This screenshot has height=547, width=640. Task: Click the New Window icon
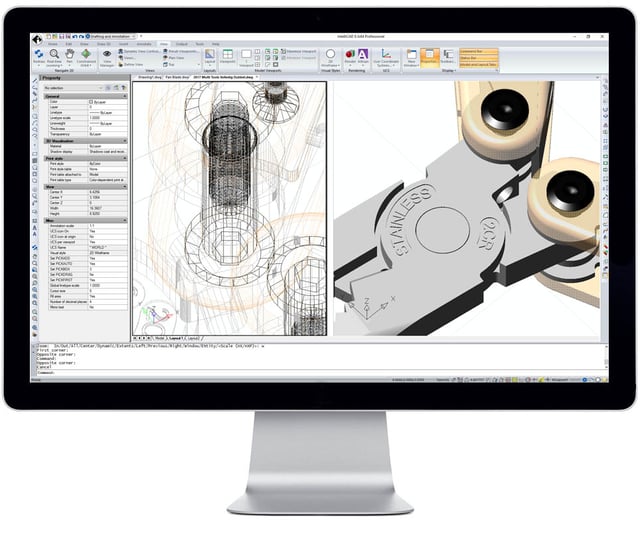pos(411,56)
